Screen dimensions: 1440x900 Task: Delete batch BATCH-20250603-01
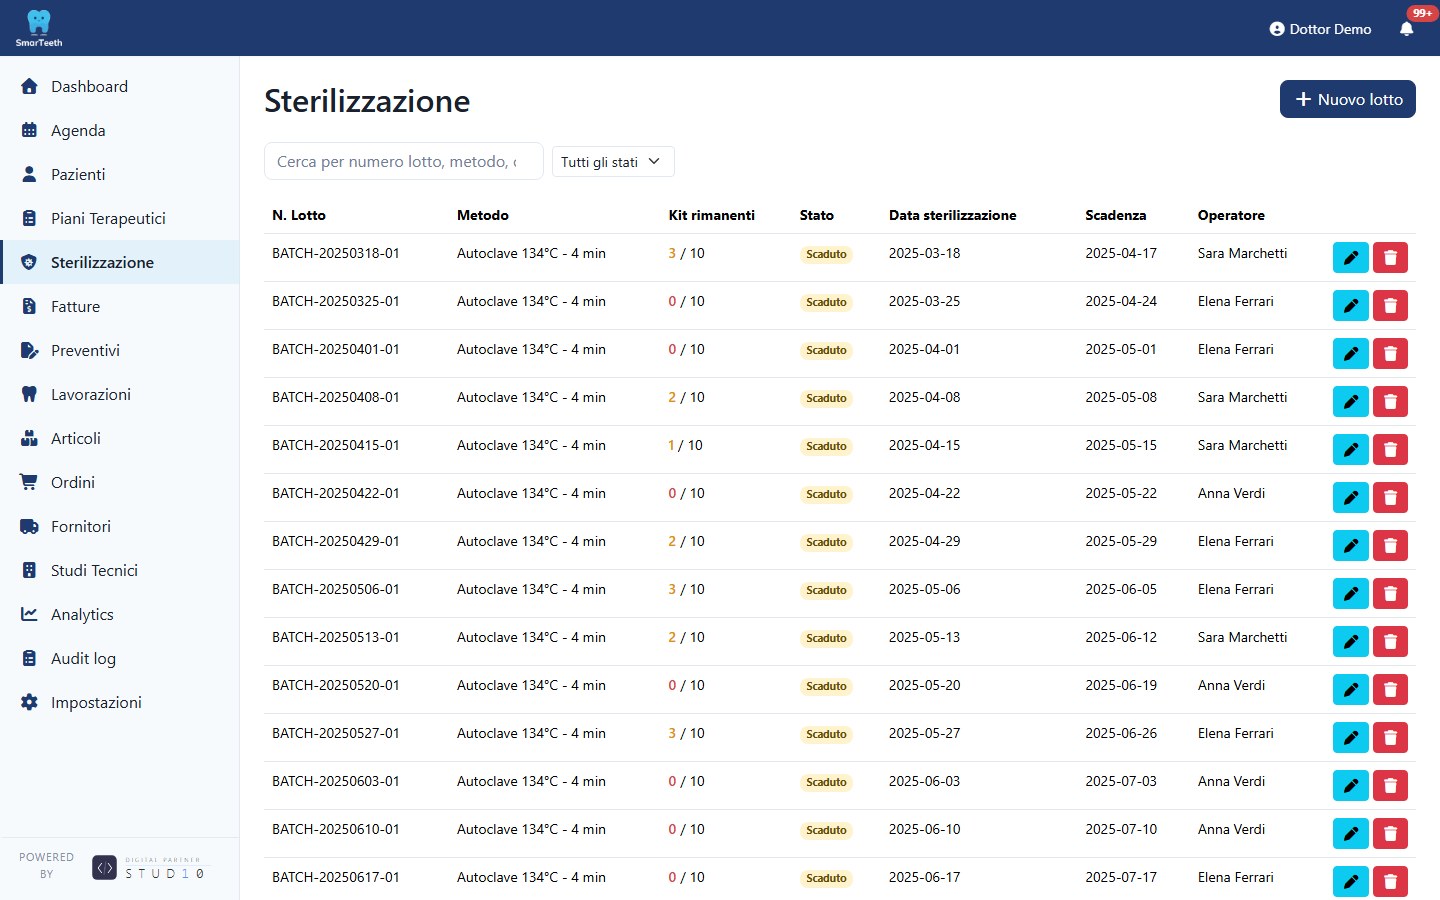click(x=1390, y=785)
